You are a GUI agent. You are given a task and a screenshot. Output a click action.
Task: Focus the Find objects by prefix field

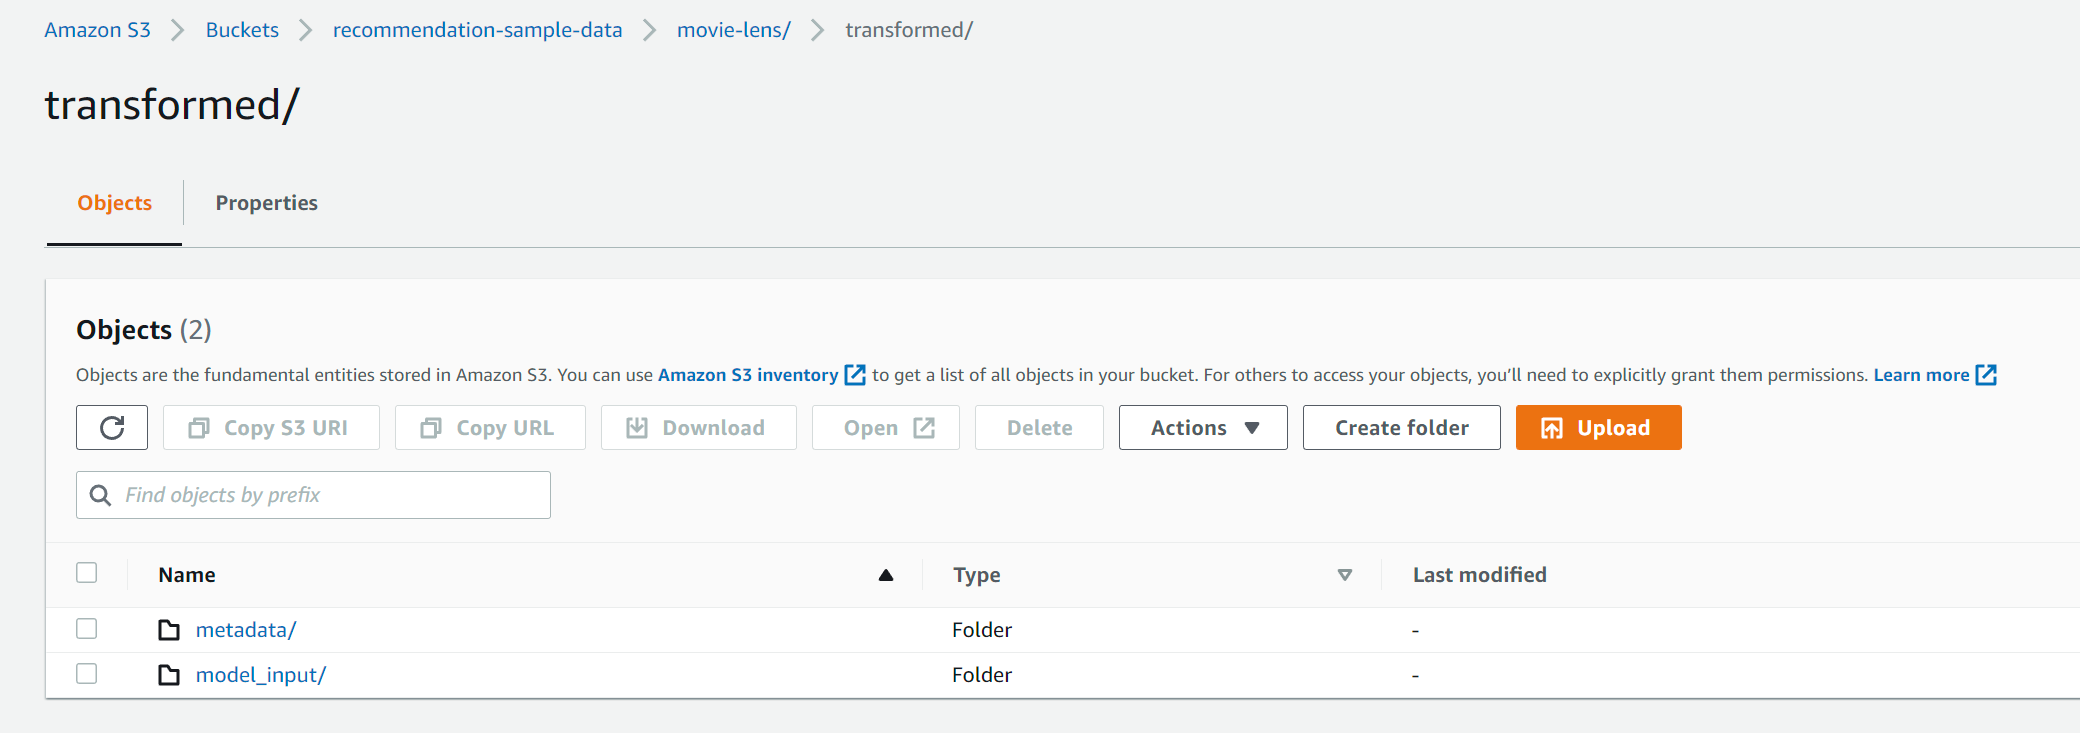tap(330, 495)
